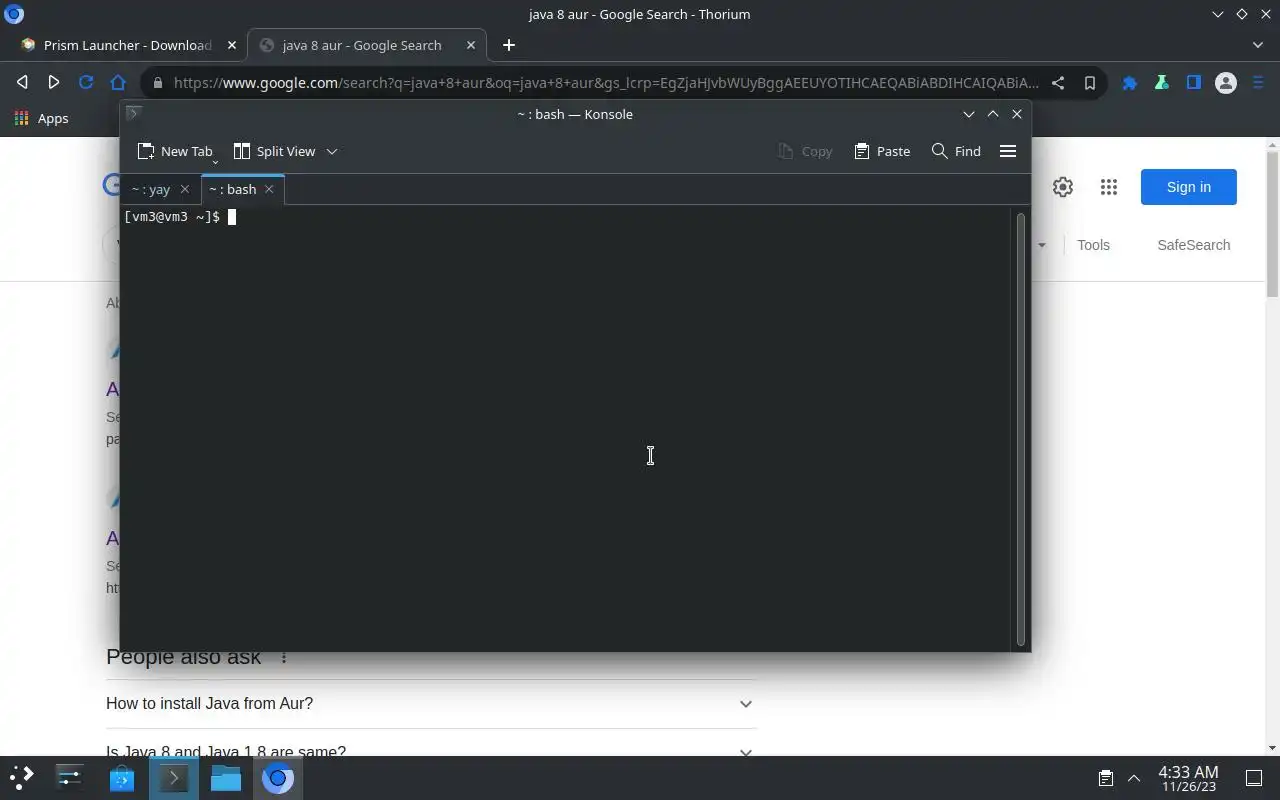
Task: Bookmark this page
Action: click(x=1090, y=83)
